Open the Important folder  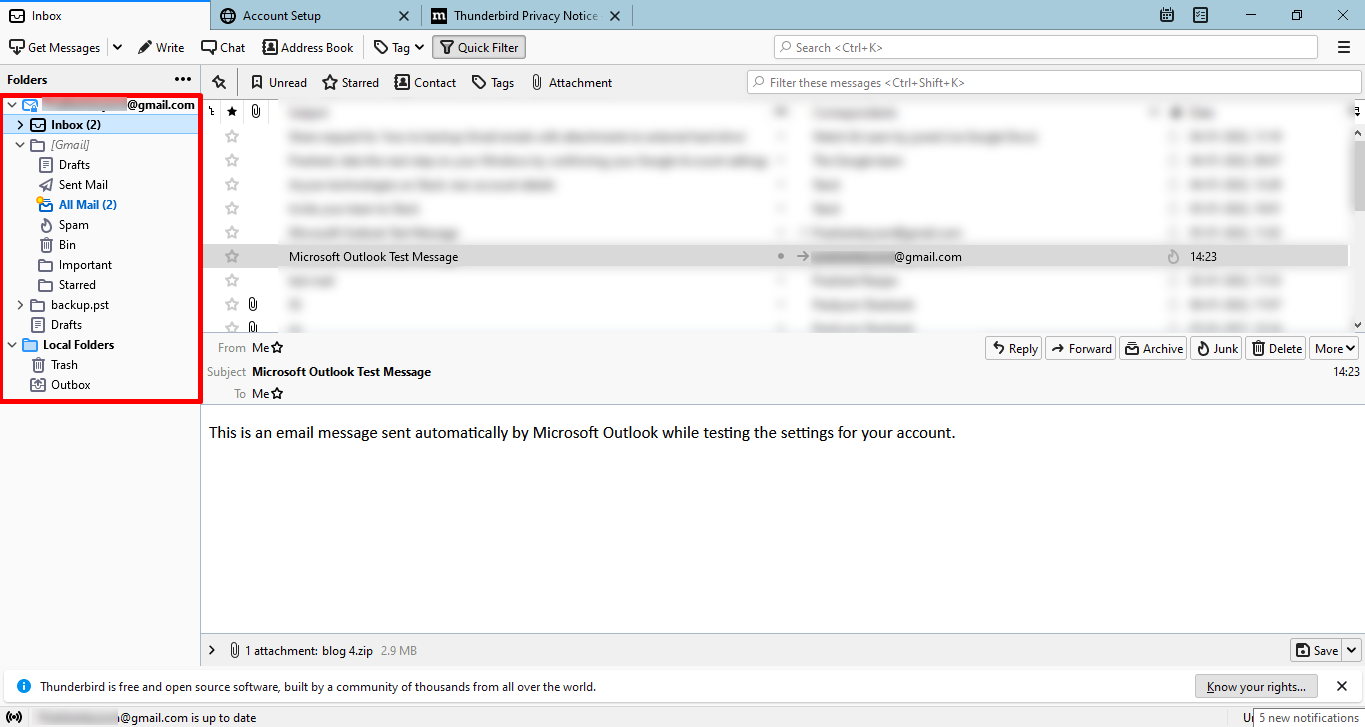tap(85, 265)
